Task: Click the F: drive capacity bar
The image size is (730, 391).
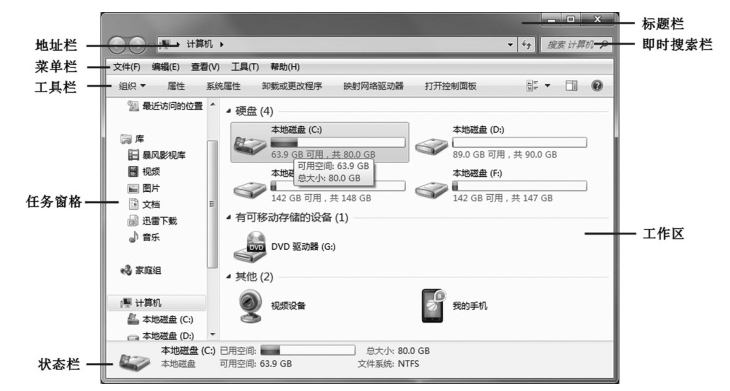Action: [x=520, y=186]
